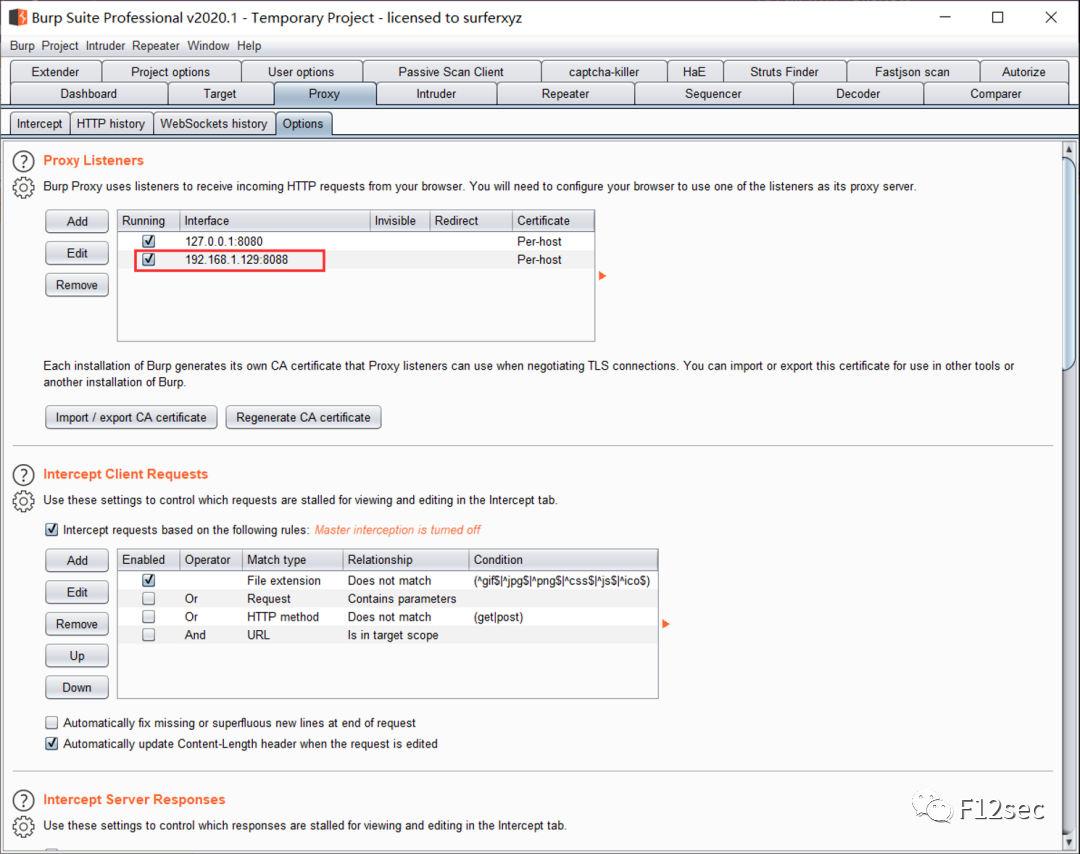Open the Fastjson scan tab
Image resolution: width=1080 pixels, height=854 pixels.
[x=913, y=72]
